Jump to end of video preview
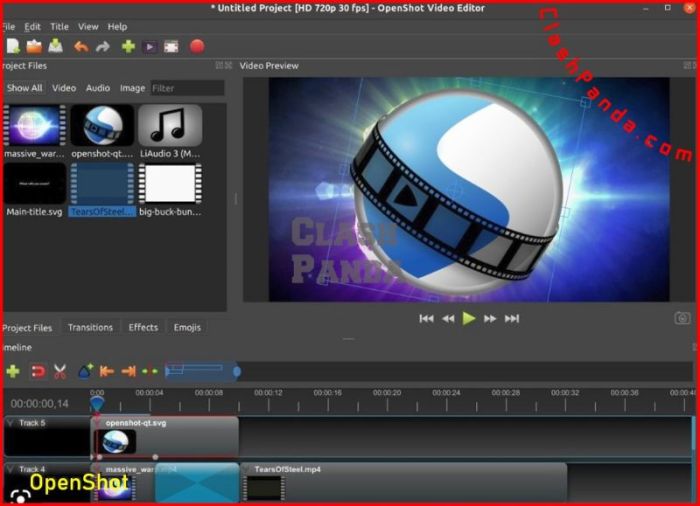700x506 pixels. [x=512, y=318]
